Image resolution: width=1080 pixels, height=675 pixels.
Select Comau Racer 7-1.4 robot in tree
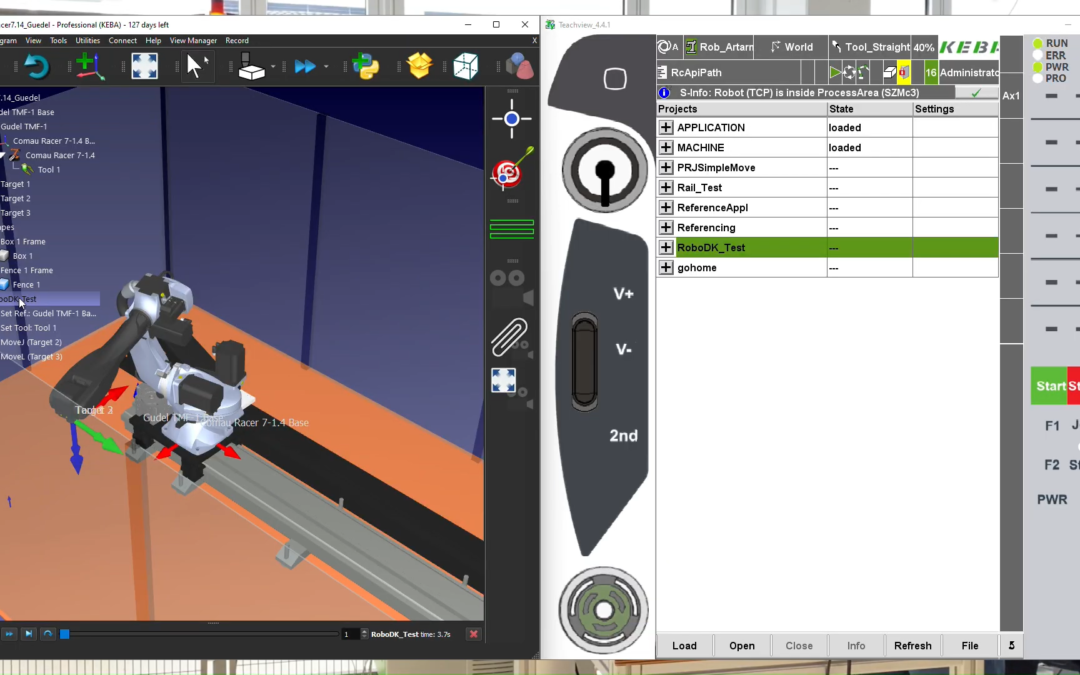point(60,156)
